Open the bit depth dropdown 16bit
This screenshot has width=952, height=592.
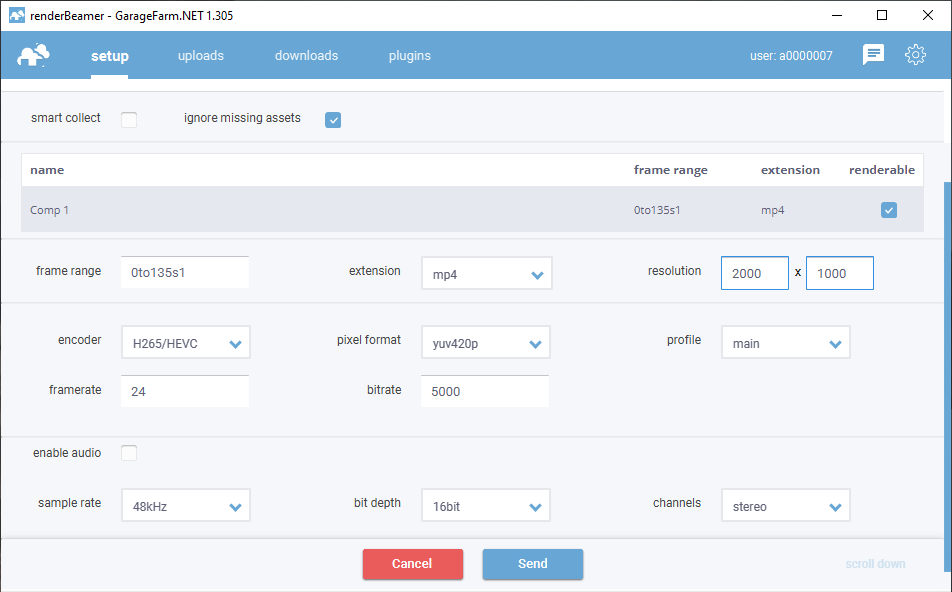click(486, 505)
